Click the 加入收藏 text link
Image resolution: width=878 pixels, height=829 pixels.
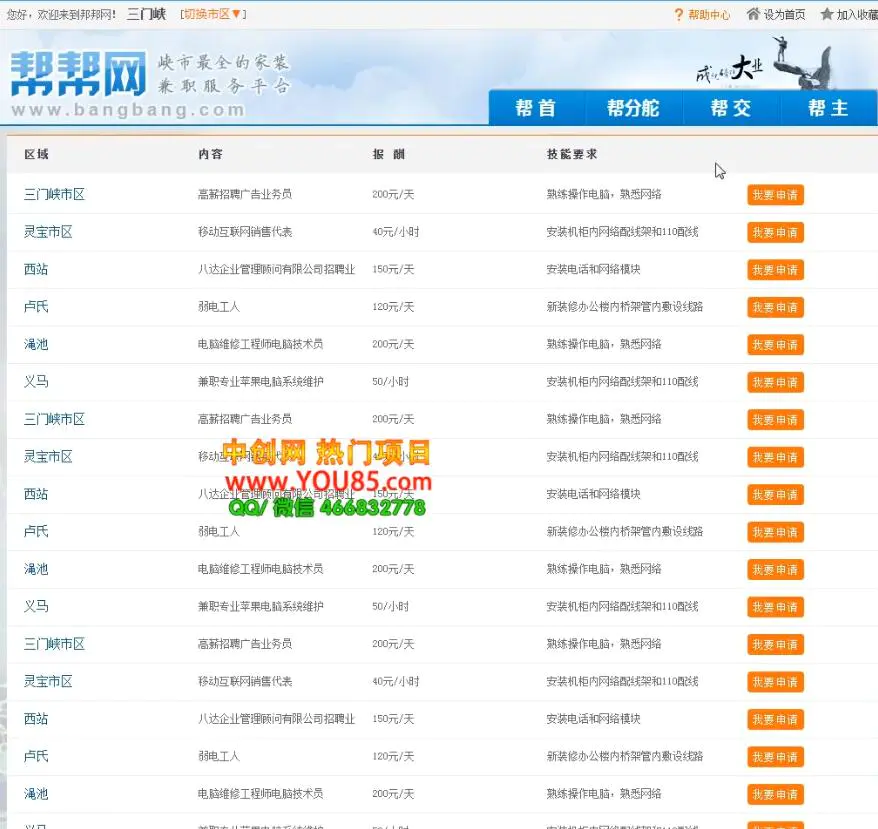(x=856, y=15)
